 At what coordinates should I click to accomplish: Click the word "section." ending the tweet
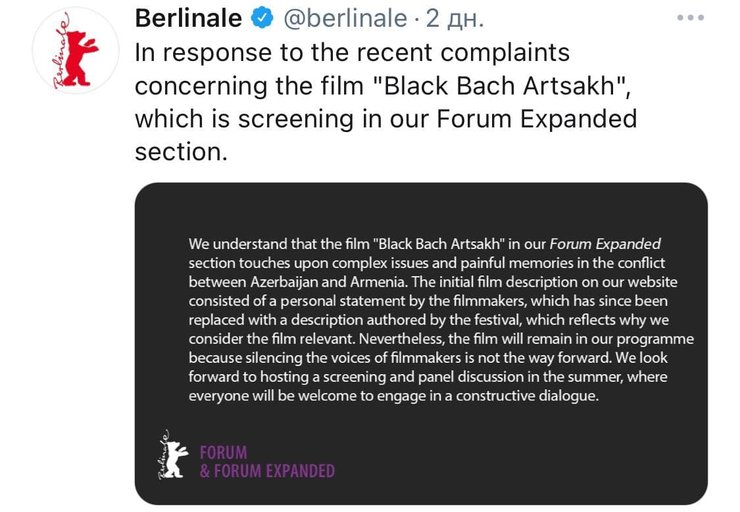pos(181,152)
